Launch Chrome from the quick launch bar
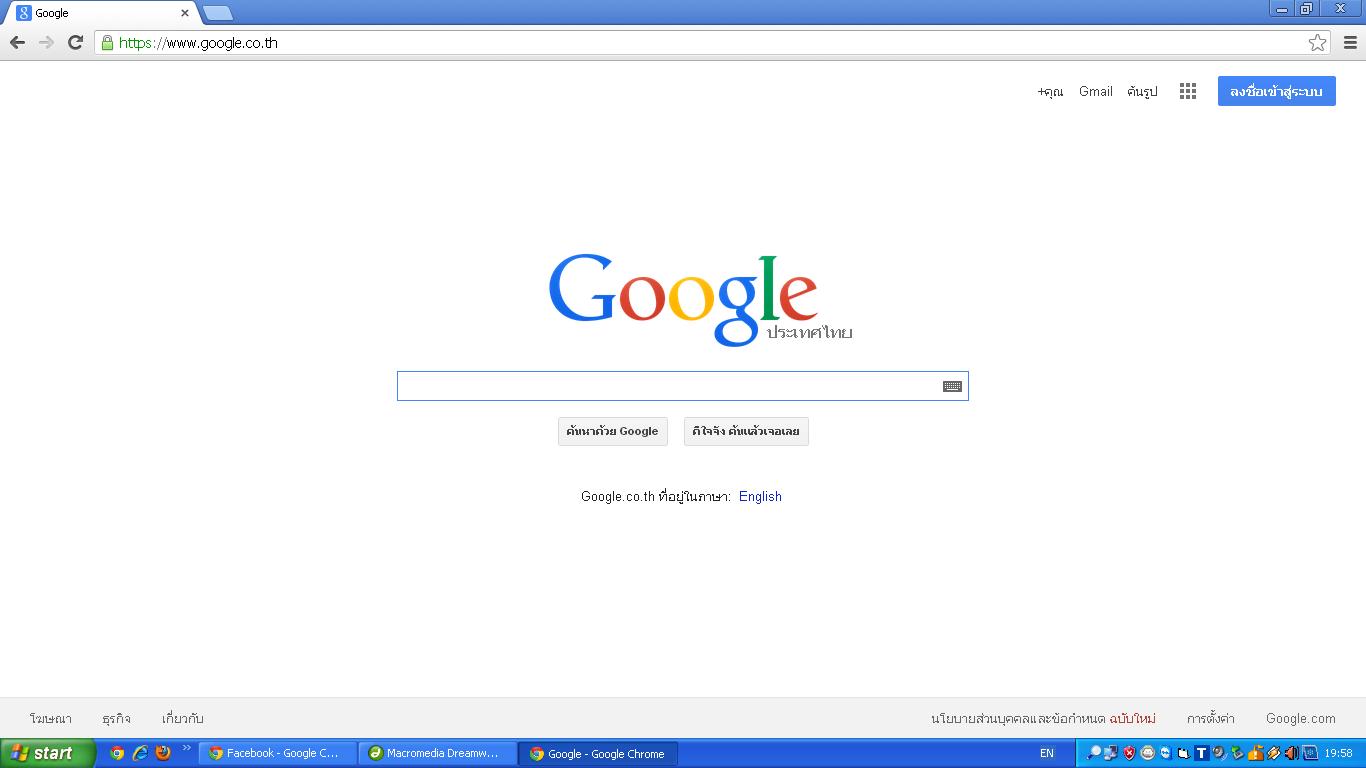 (x=117, y=753)
